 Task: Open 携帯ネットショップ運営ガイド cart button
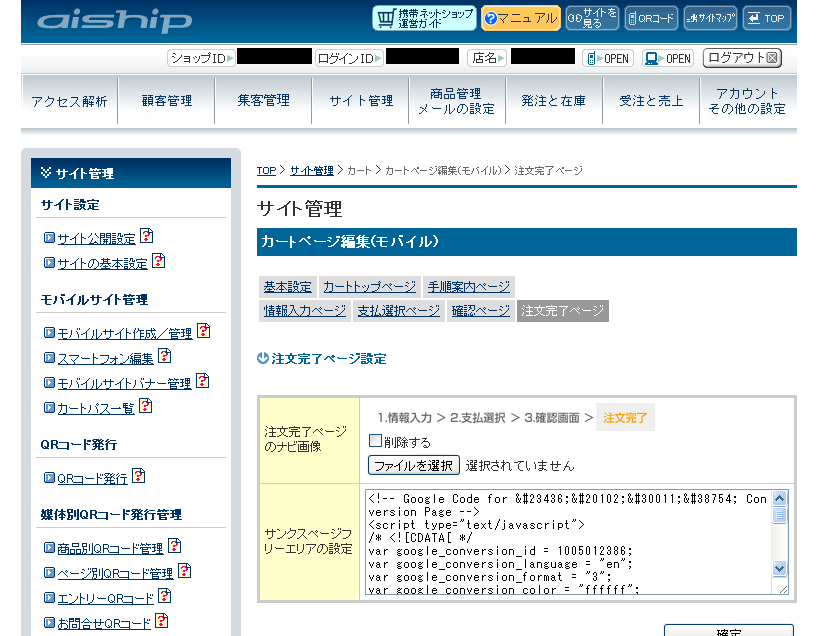[x=424, y=18]
